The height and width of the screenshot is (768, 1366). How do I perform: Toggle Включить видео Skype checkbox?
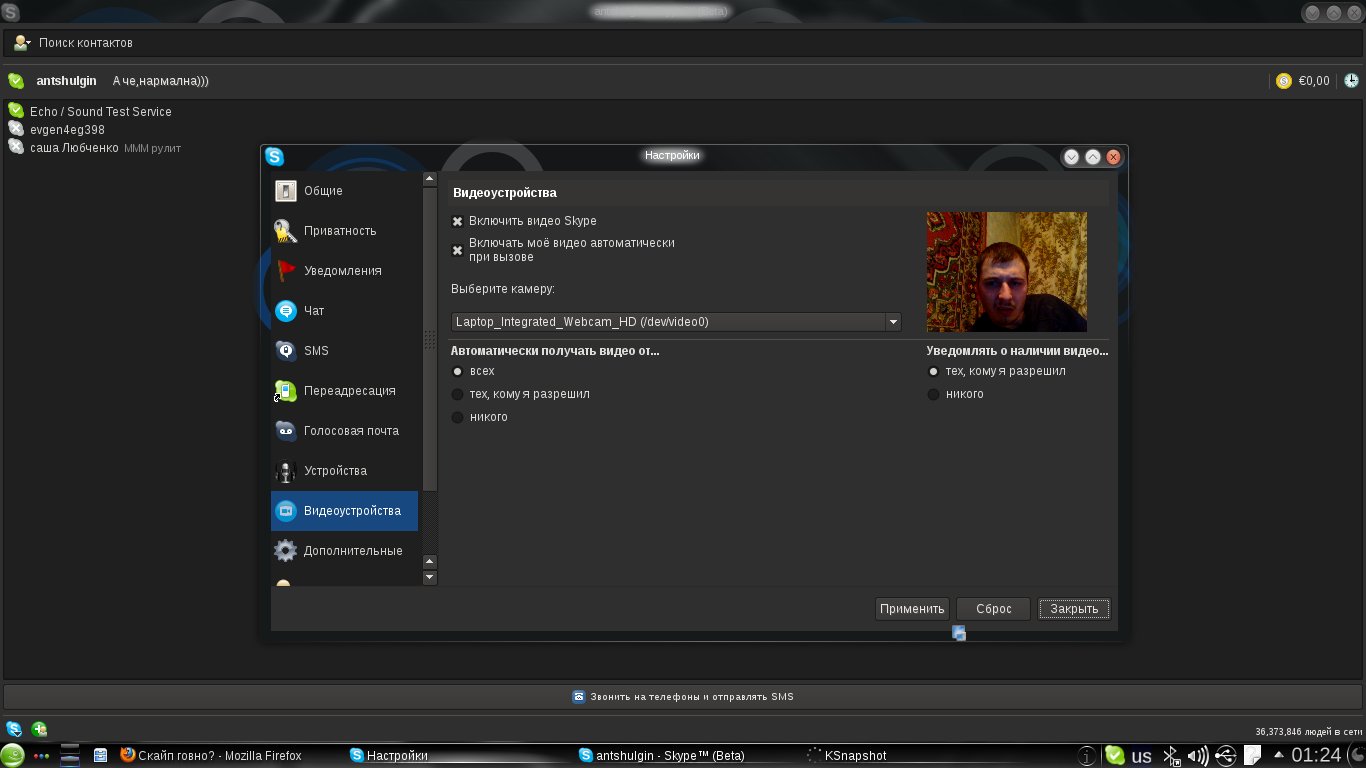458,221
